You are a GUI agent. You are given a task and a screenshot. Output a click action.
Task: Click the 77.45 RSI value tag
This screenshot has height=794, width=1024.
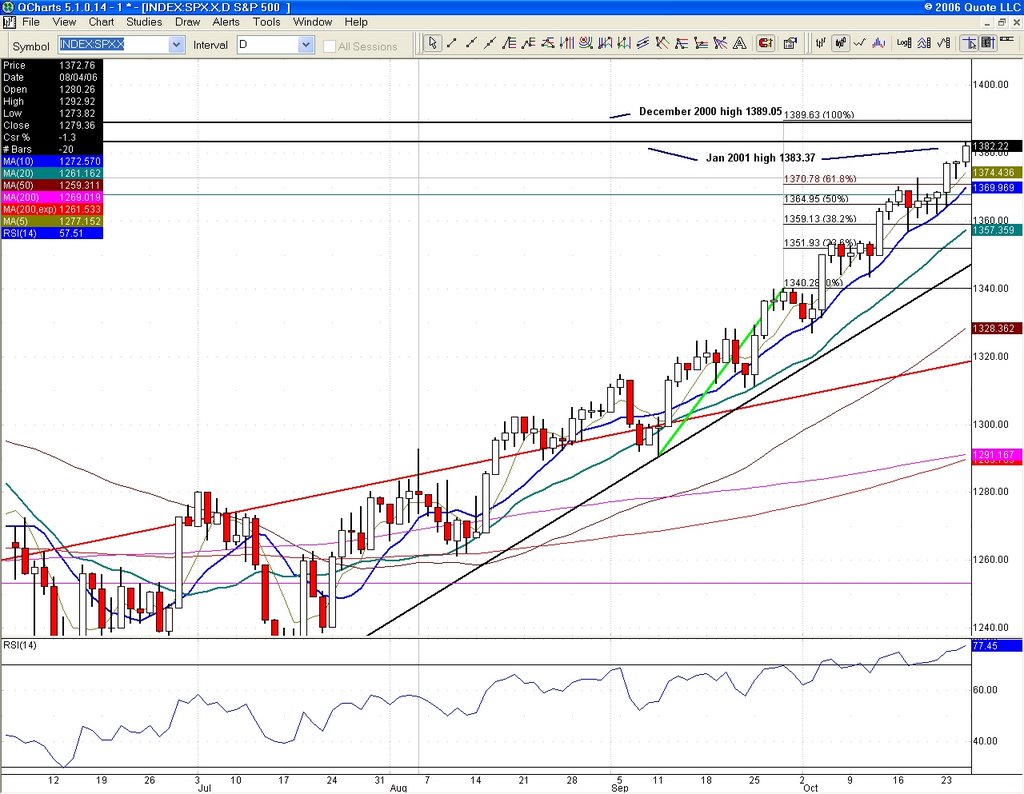[997, 646]
